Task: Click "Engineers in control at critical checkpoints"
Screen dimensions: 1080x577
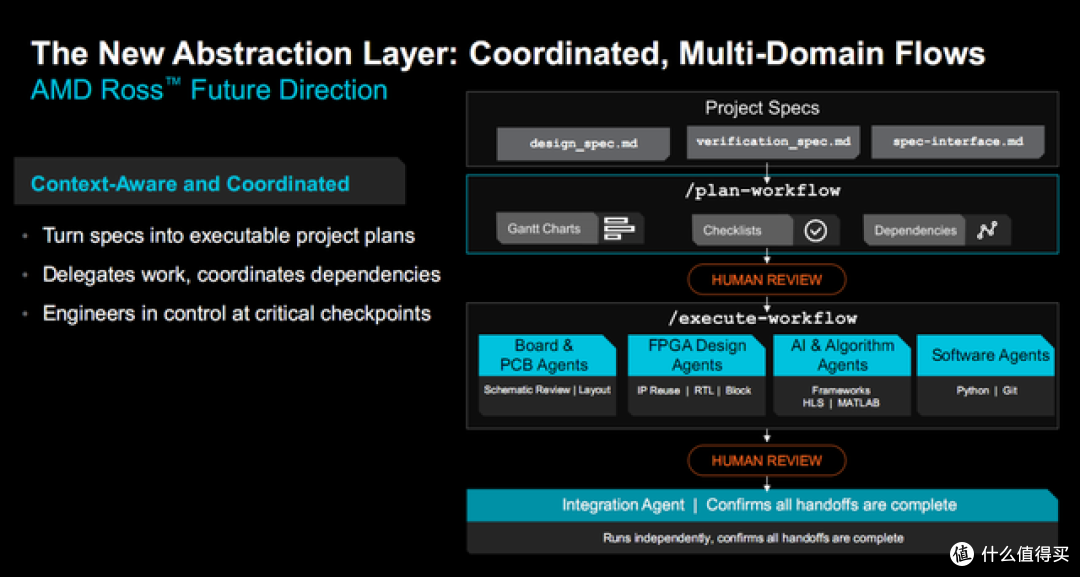Action: tap(237, 314)
